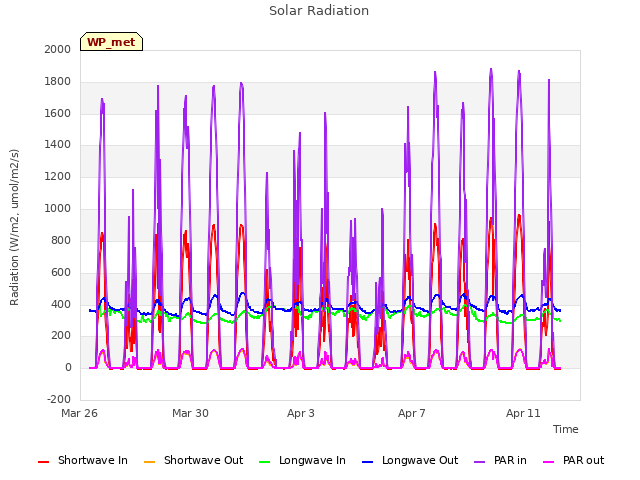Toggle Longwave In legend entry

[x=302, y=460]
